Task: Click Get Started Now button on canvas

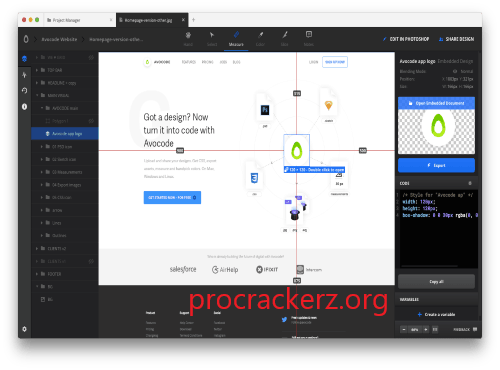Action: click(x=172, y=197)
